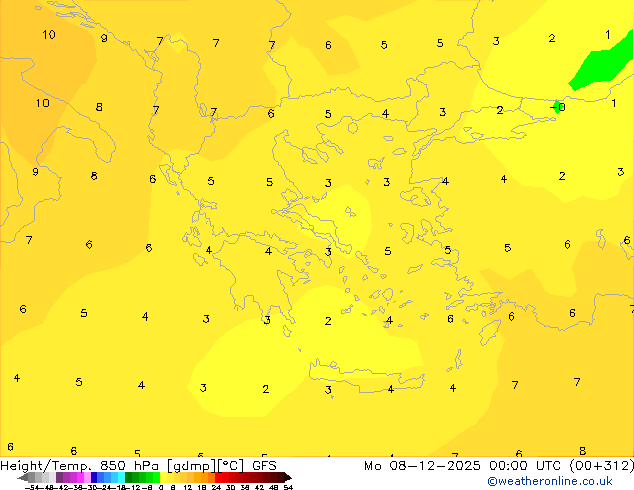Pick the magenta swatch in the temperature scale
This screenshot has width=634, height=490.
(x=80, y=477)
